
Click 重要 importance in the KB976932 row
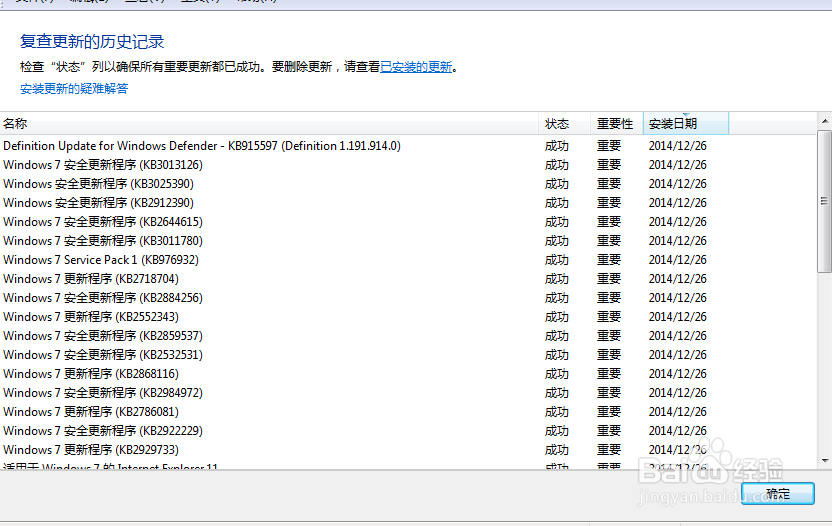(x=609, y=260)
